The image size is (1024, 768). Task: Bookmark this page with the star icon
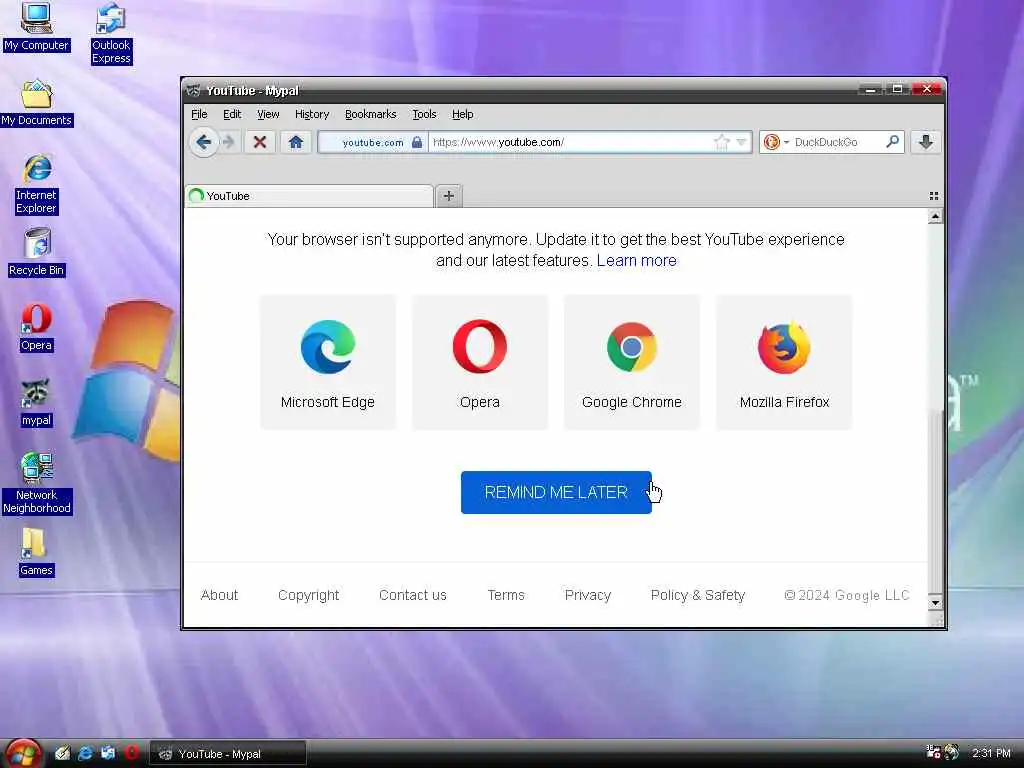coord(721,142)
